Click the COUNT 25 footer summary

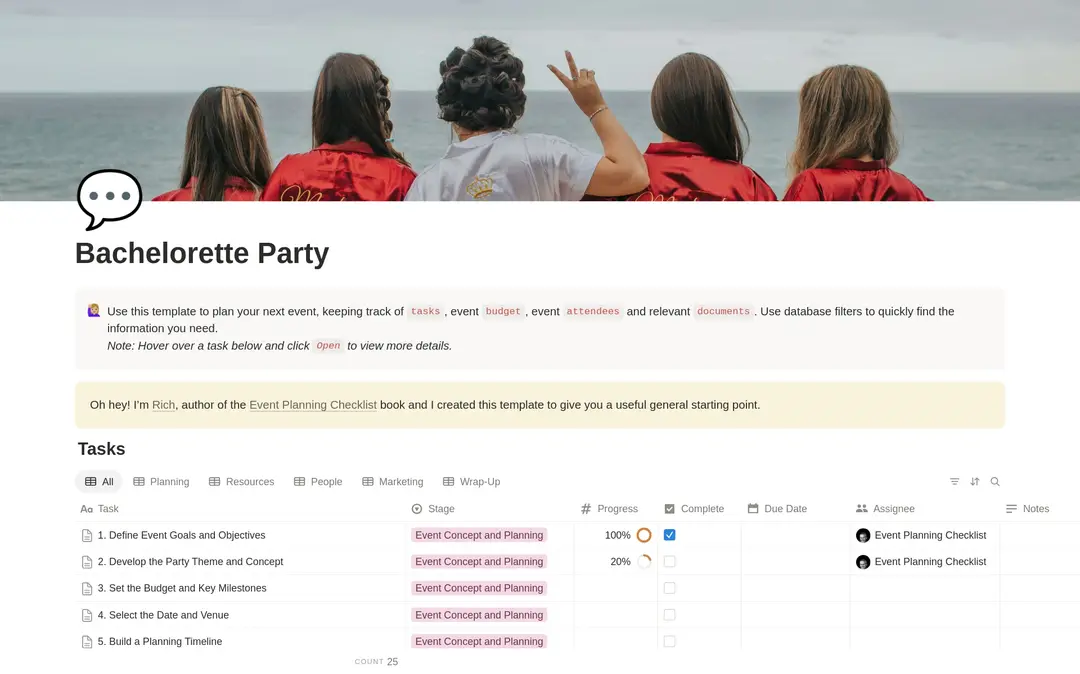coord(376,662)
